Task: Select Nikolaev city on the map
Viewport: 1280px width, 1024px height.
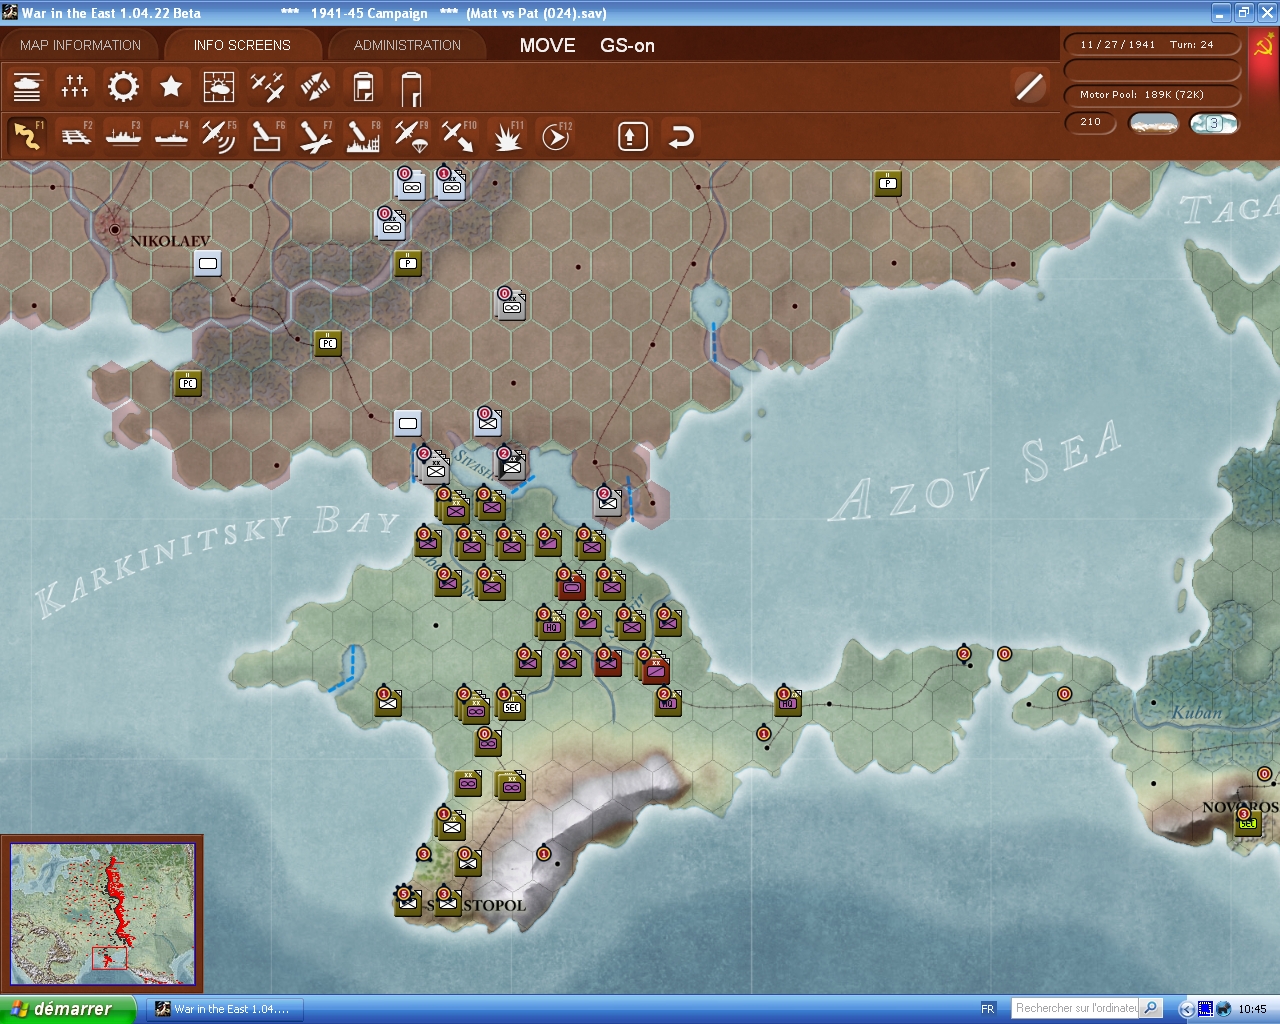Action: (x=115, y=230)
